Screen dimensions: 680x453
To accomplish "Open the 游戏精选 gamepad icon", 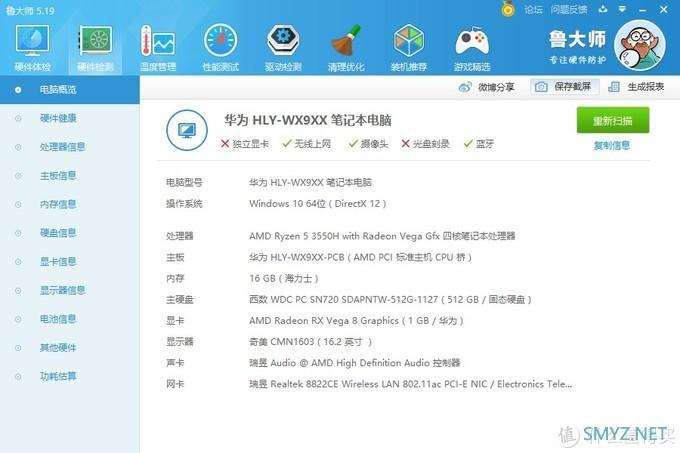I will click(472, 47).
